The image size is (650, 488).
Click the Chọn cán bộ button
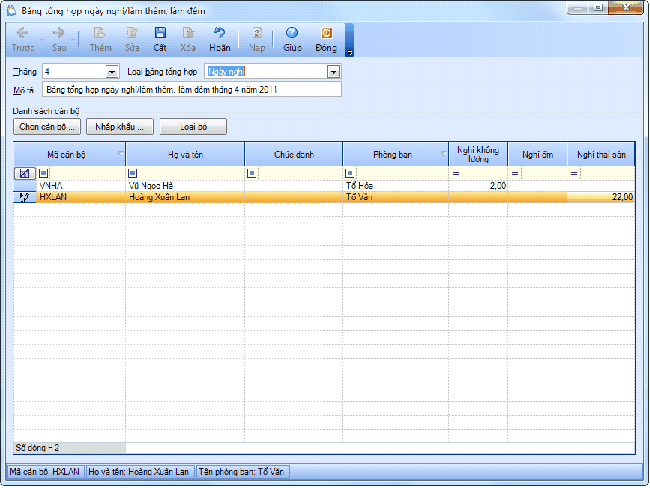coord(47,127)
